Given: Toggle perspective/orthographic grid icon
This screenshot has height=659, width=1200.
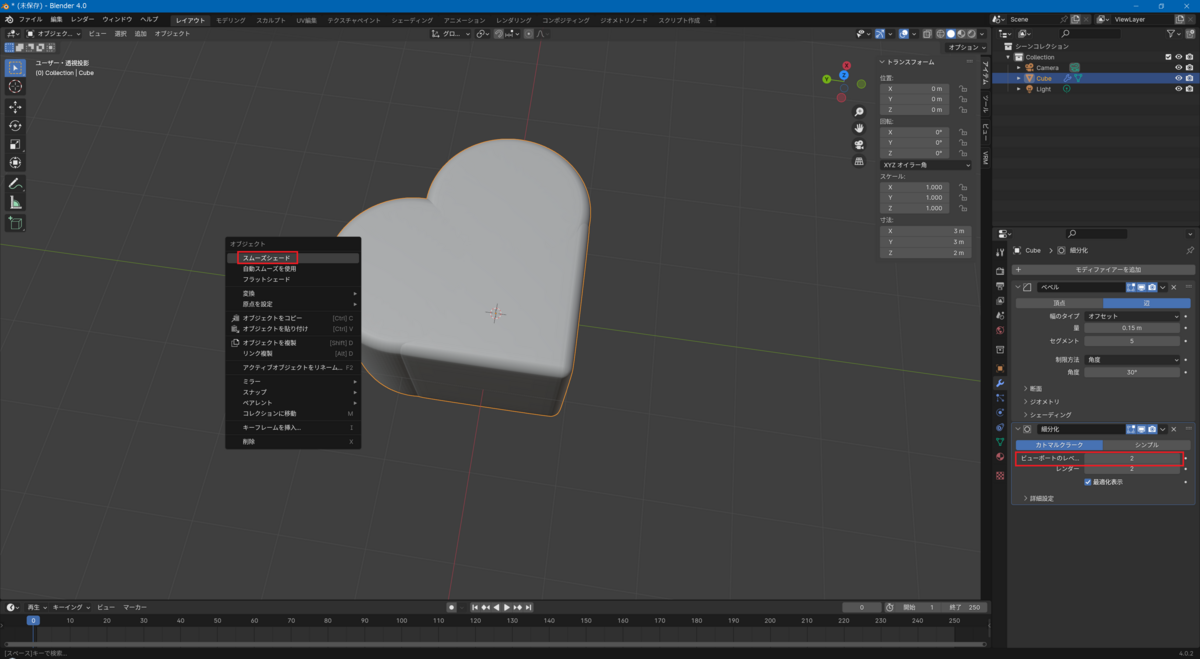Looking at the screenshot, I should pos(859,161).
